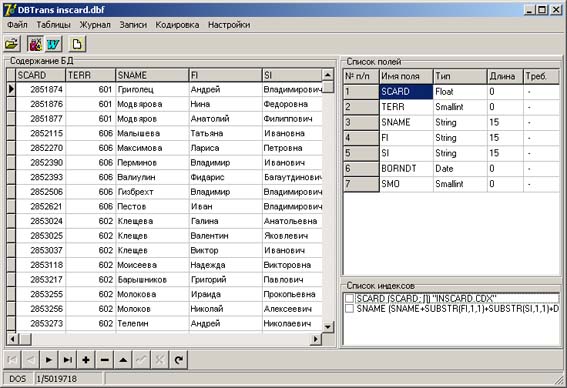The image size is (567, 388).
Task: Click horizontal scrollbar left arrow of data grid
Action: pos(13,339)
